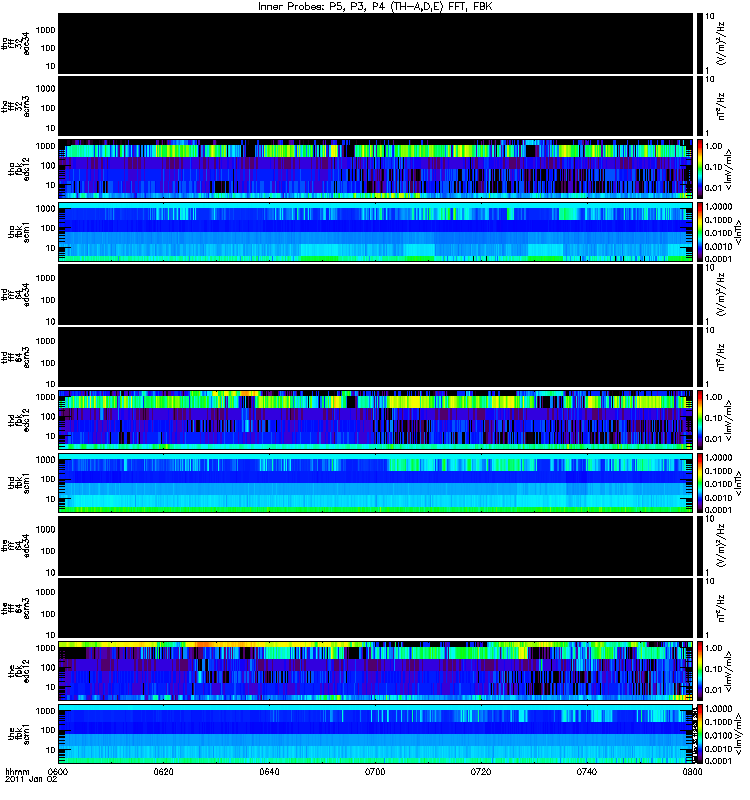Click the <|mV/m|> unit label of tha fbk edc12
Viewport: 750px width, 800px height.
point(728,169)
